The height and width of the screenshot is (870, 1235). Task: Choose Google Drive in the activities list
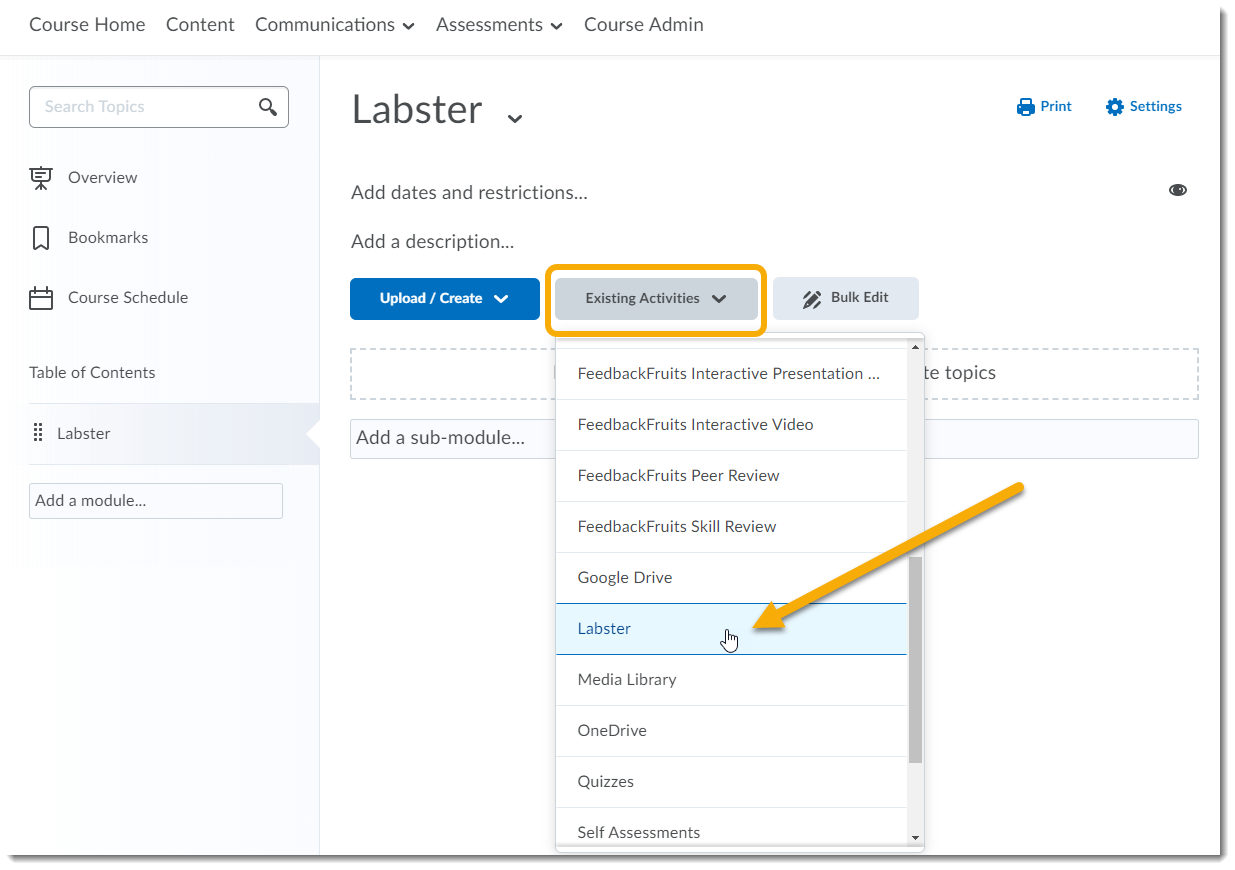pyautogui.click(x=624, y=577)
